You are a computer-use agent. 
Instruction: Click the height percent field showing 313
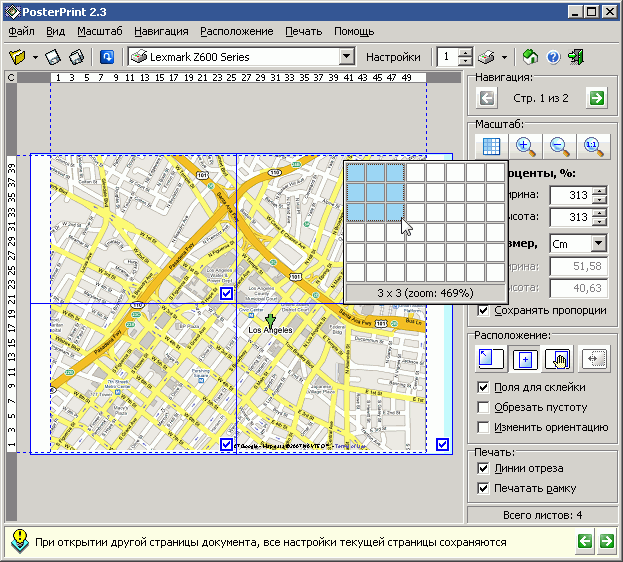point(571,217)
